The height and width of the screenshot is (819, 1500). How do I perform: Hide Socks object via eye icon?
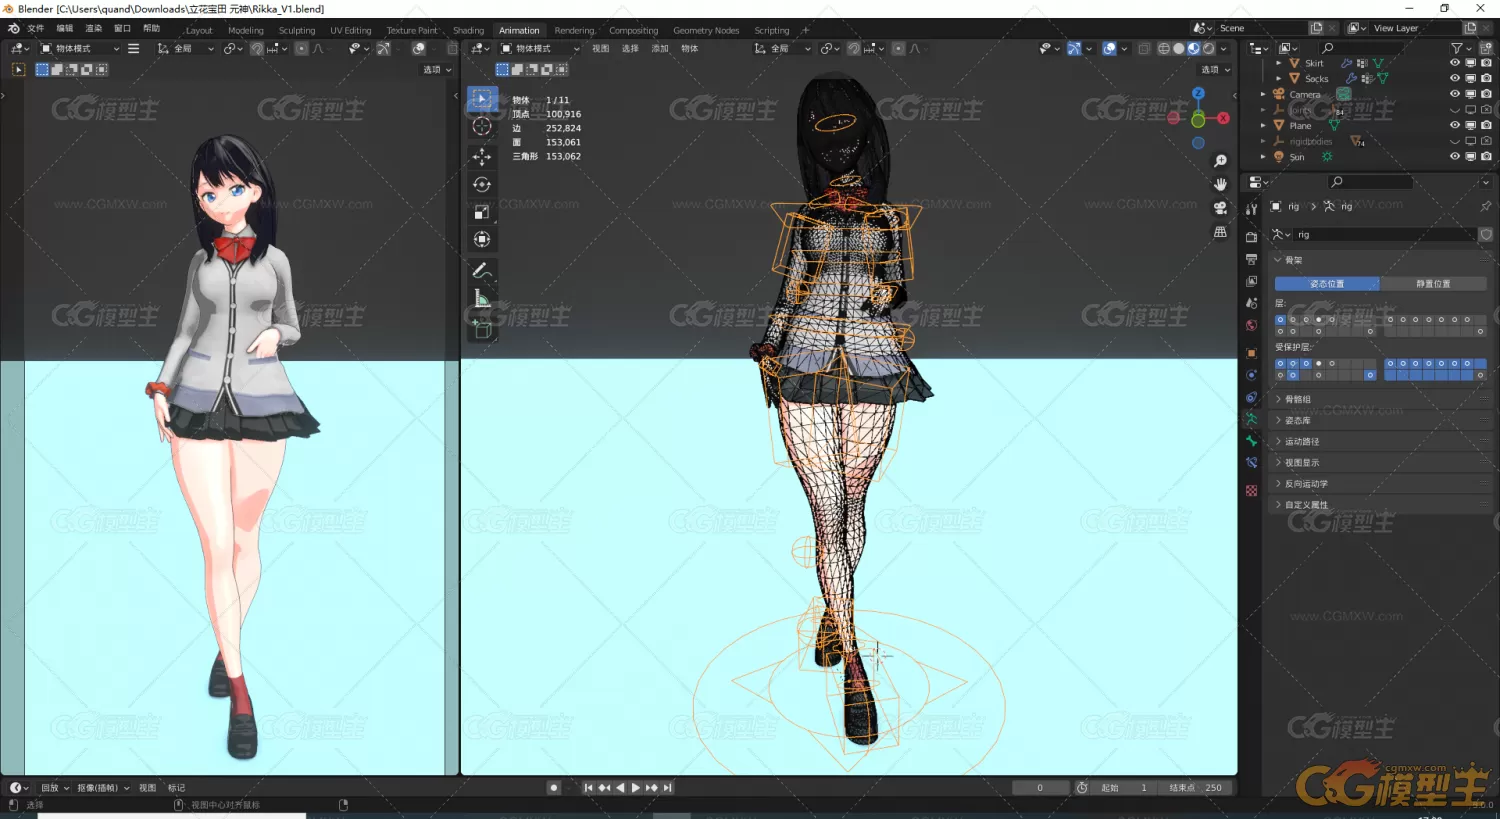[1455, 78]
